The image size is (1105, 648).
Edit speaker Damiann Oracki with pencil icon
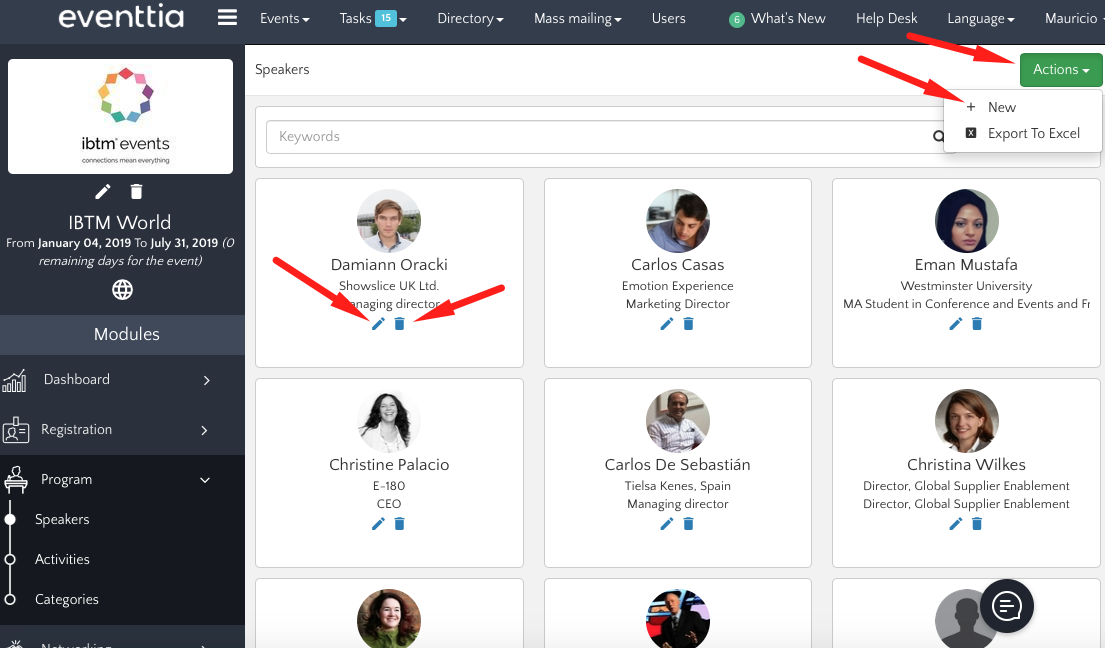coord(378,324)
